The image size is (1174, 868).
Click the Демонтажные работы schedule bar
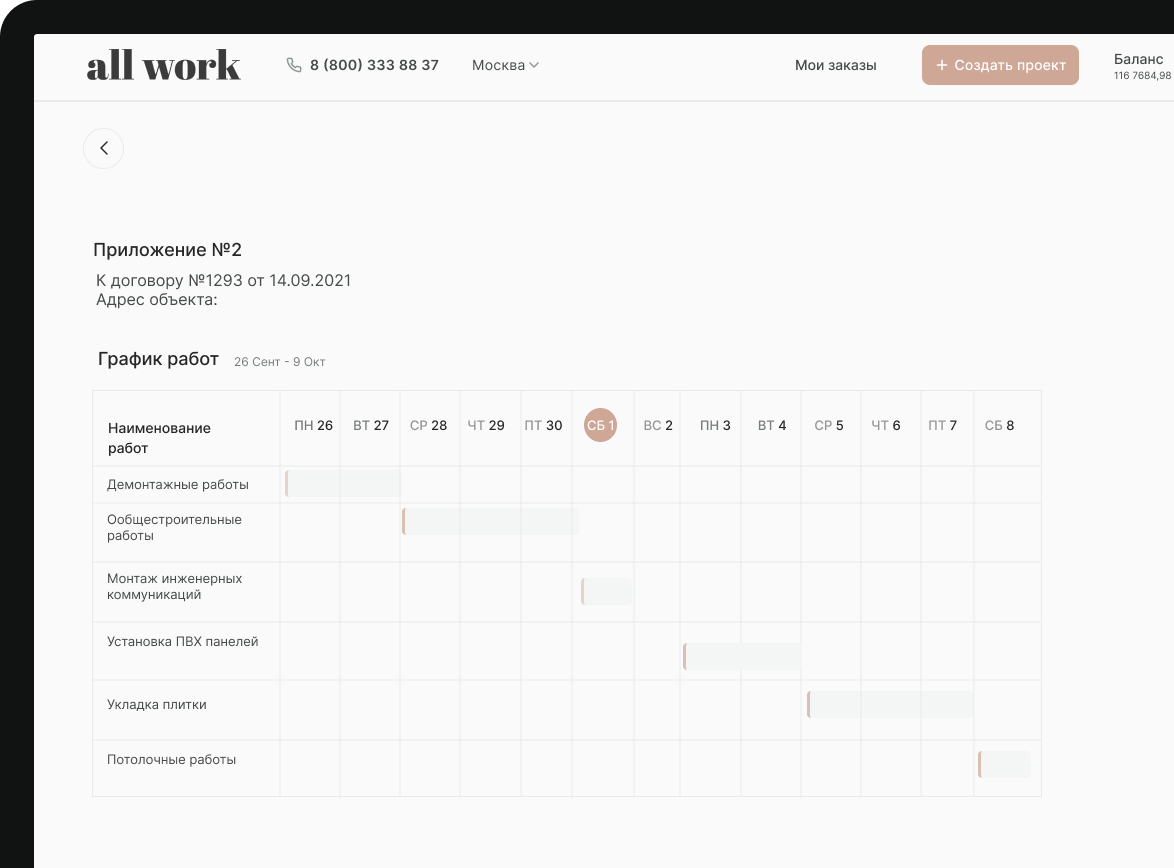[343, 484]
